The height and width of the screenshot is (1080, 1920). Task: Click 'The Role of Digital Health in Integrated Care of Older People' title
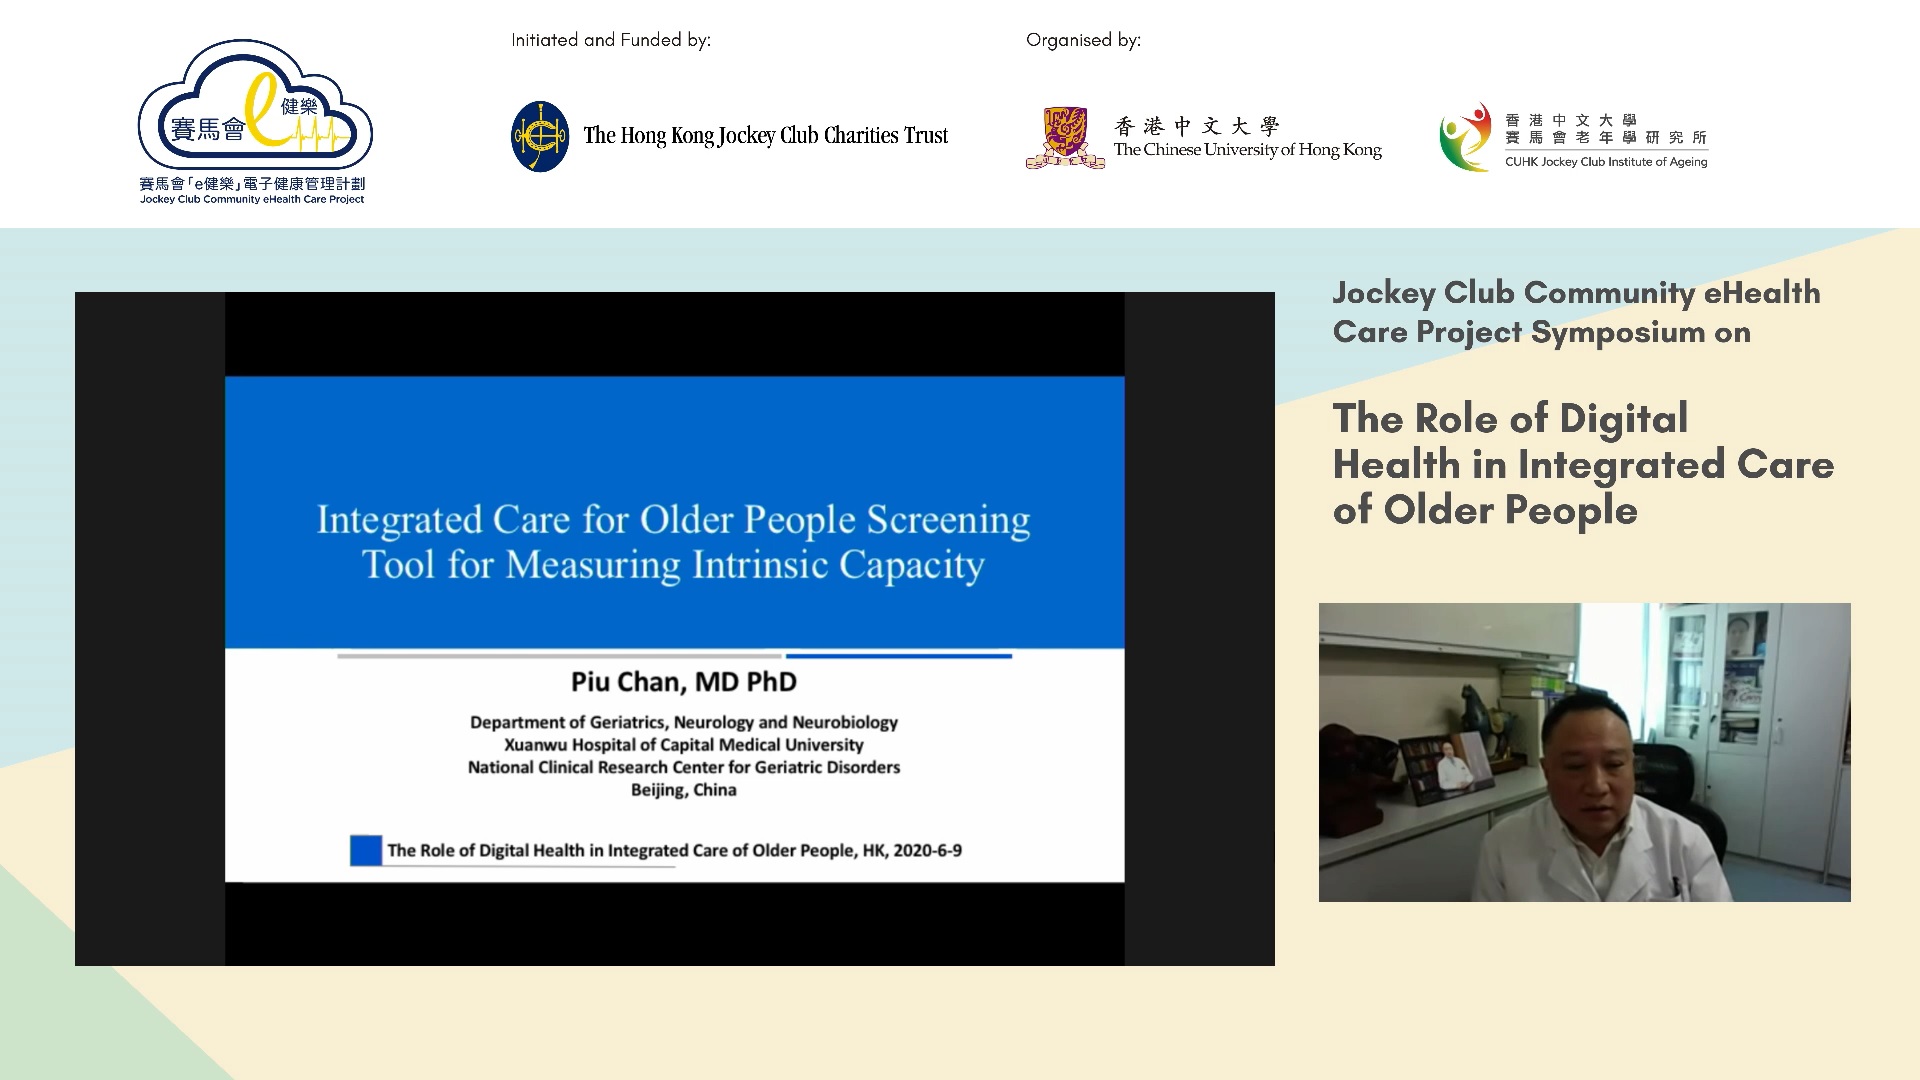coord(1583,464)
